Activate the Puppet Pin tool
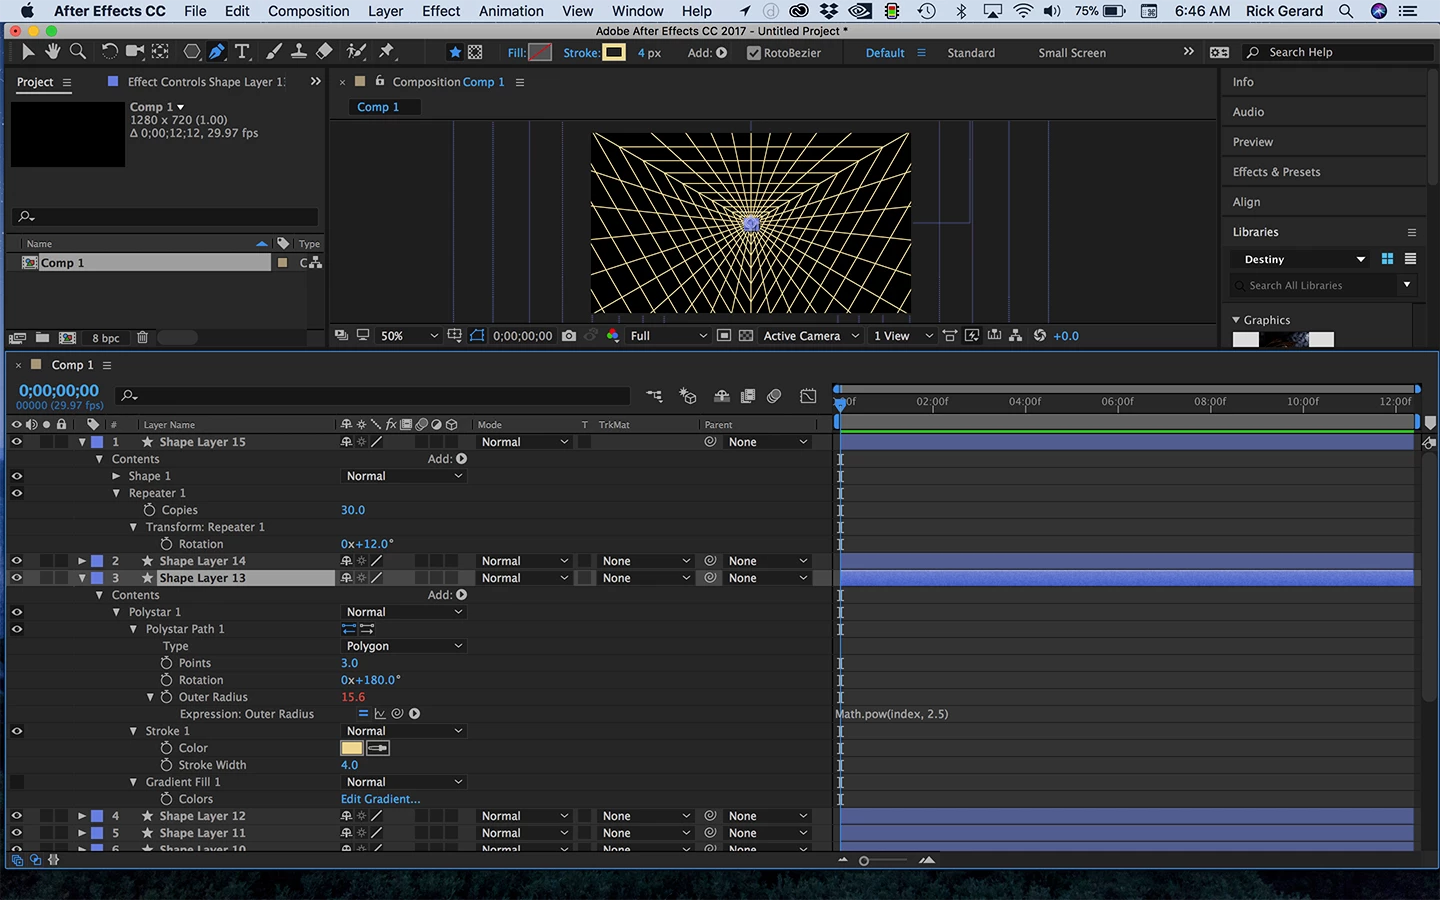The height and width of the screenshot is (900, 1440). (387, 52)
